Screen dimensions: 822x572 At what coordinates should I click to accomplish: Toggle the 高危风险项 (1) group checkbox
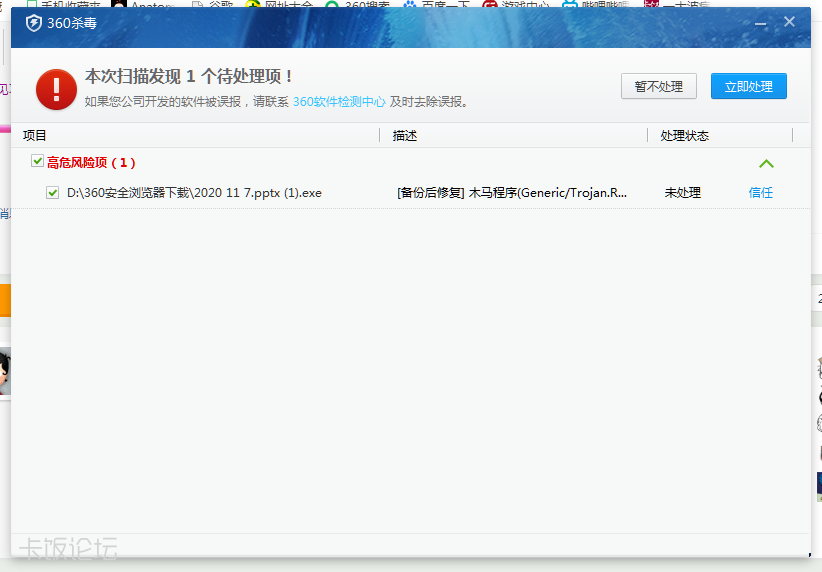click(x=37, y=161)
